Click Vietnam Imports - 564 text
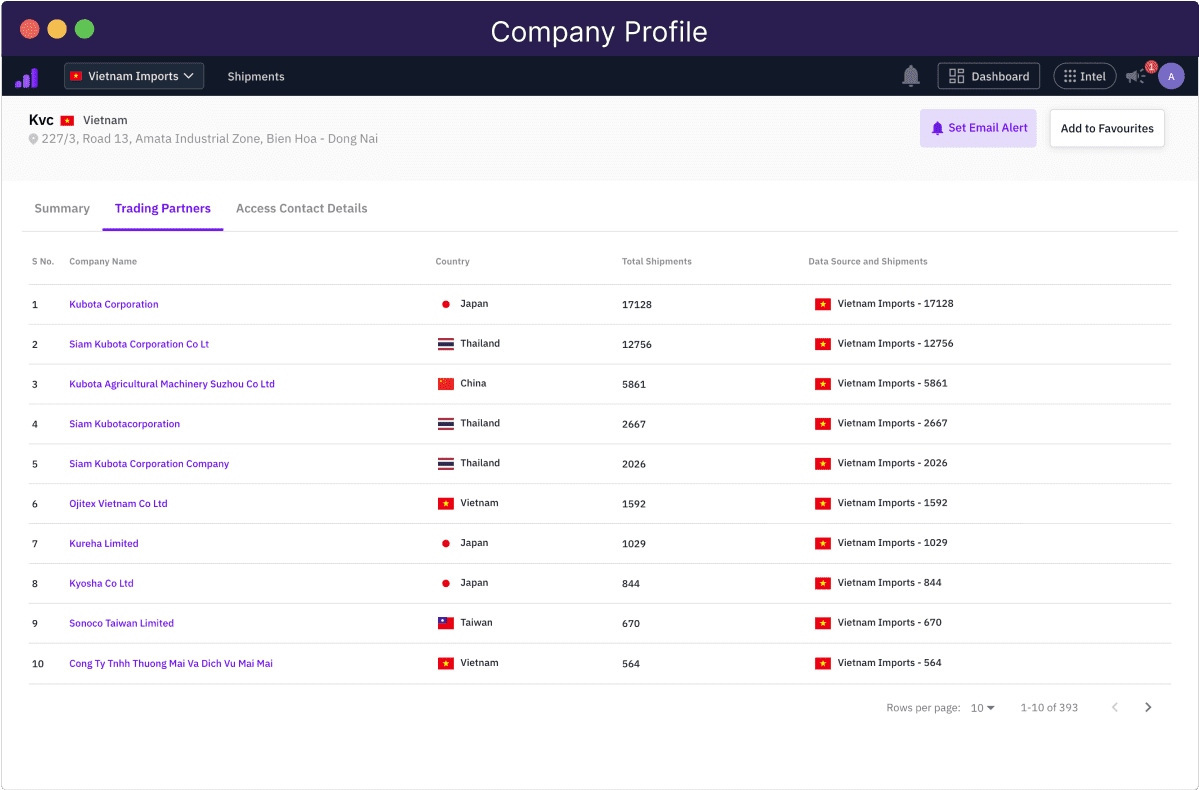The image size is (1199, 790). 889,663
